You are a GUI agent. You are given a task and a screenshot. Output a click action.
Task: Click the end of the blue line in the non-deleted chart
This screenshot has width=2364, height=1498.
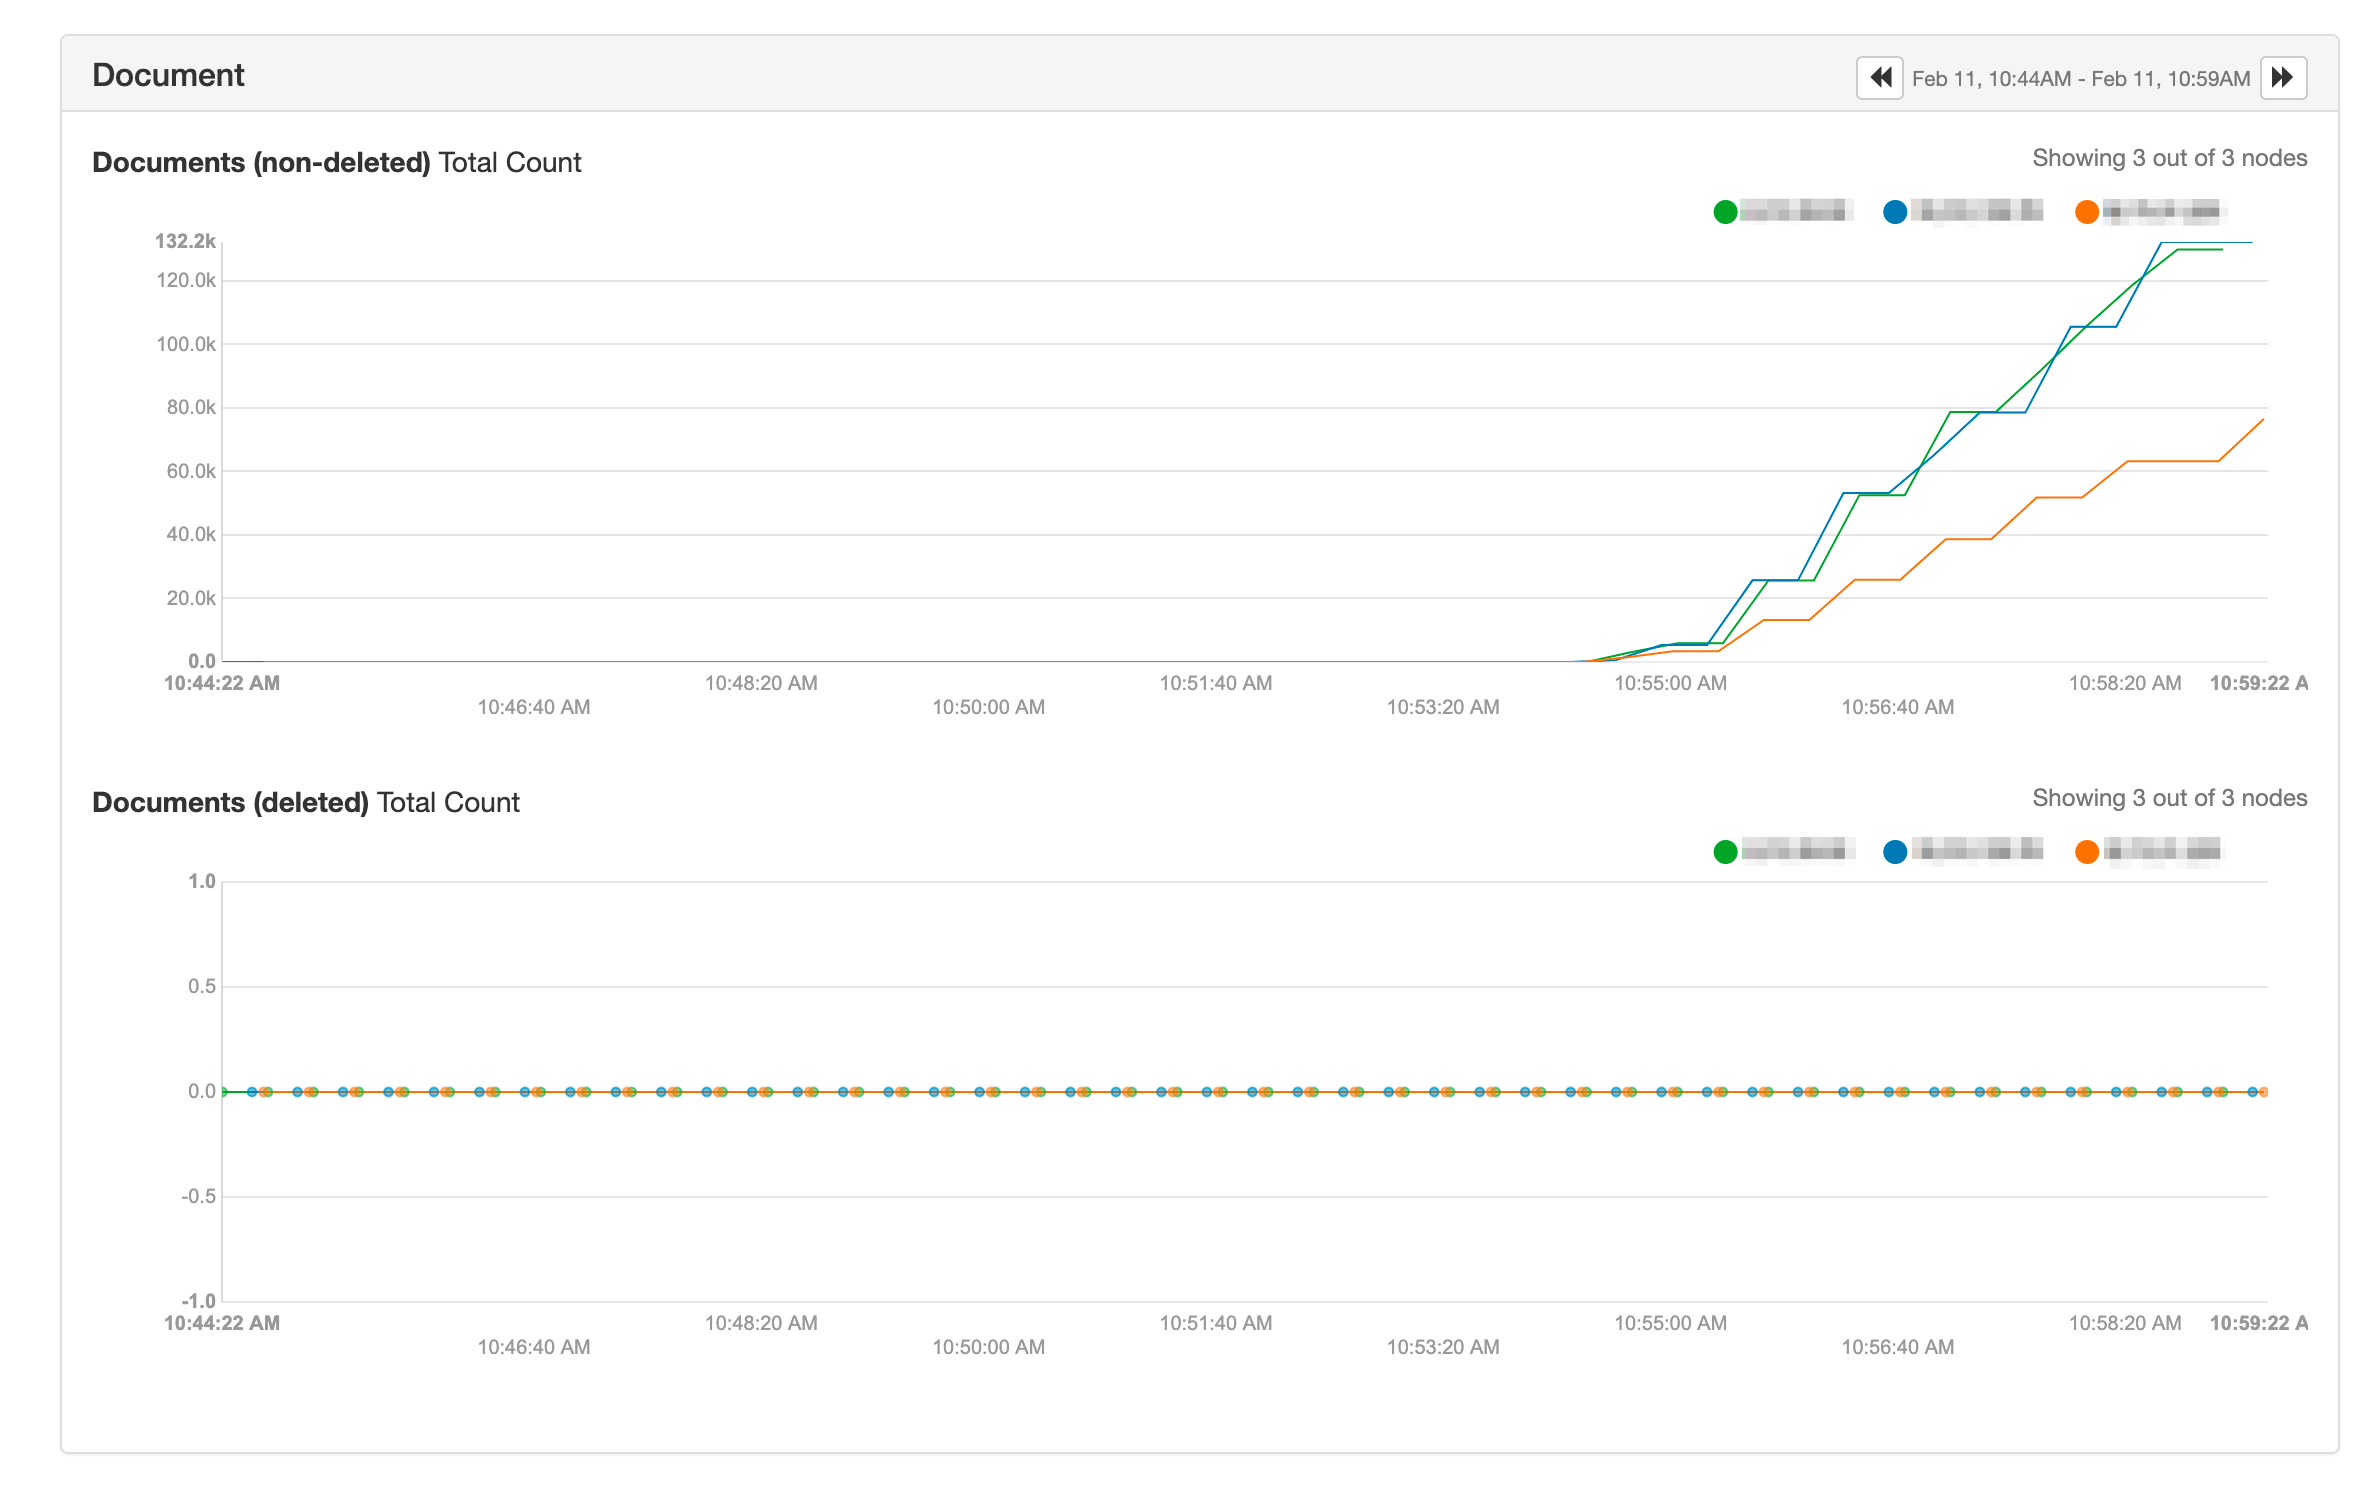click(2251, 242)
